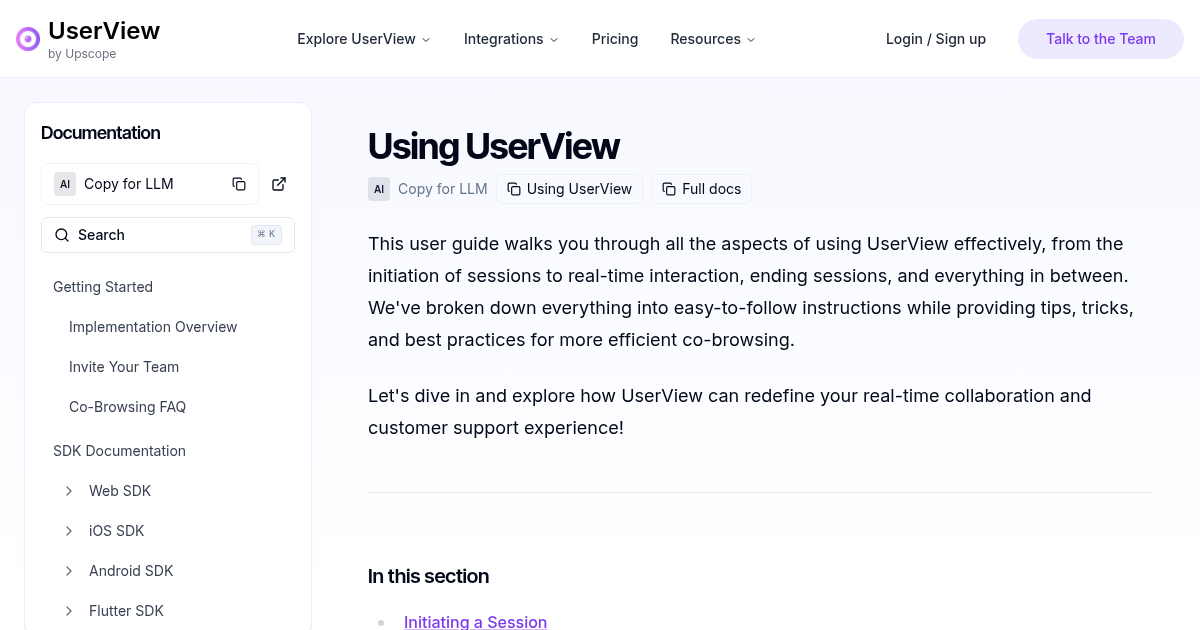Click the AI badge in sidebar Copy for LLM
Image resolution: width=1200 pixels, height=630 pixels.
pos(65,184)
